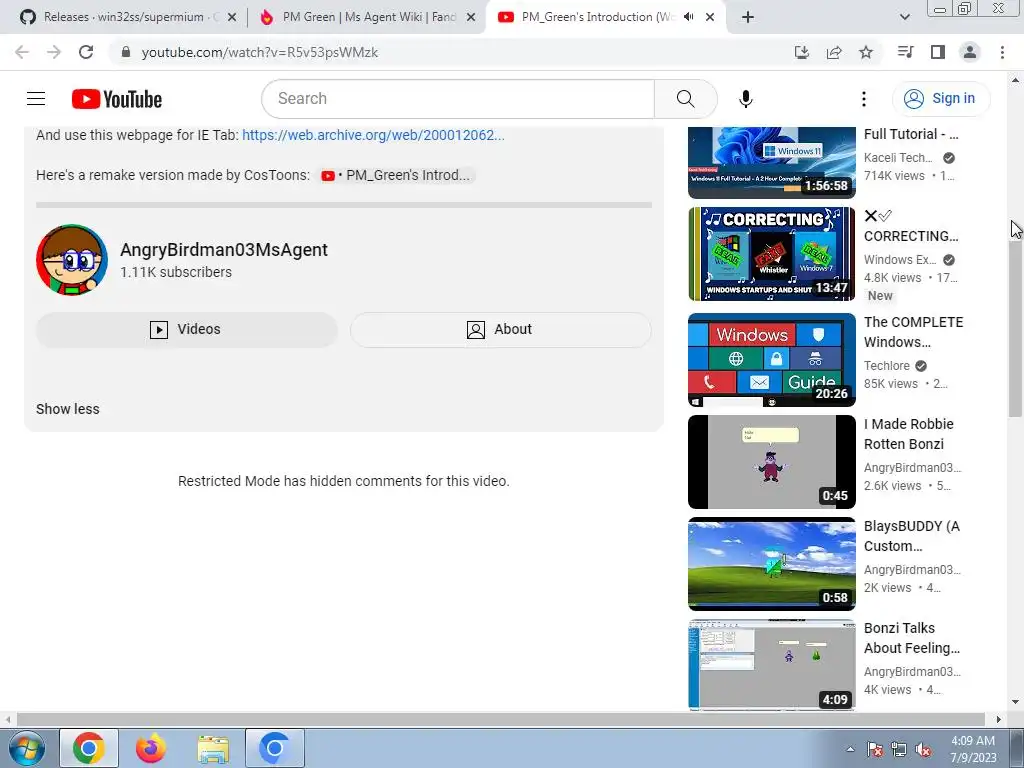Open AngryBirdman03MsAgent channel name link

pos(224,249)
